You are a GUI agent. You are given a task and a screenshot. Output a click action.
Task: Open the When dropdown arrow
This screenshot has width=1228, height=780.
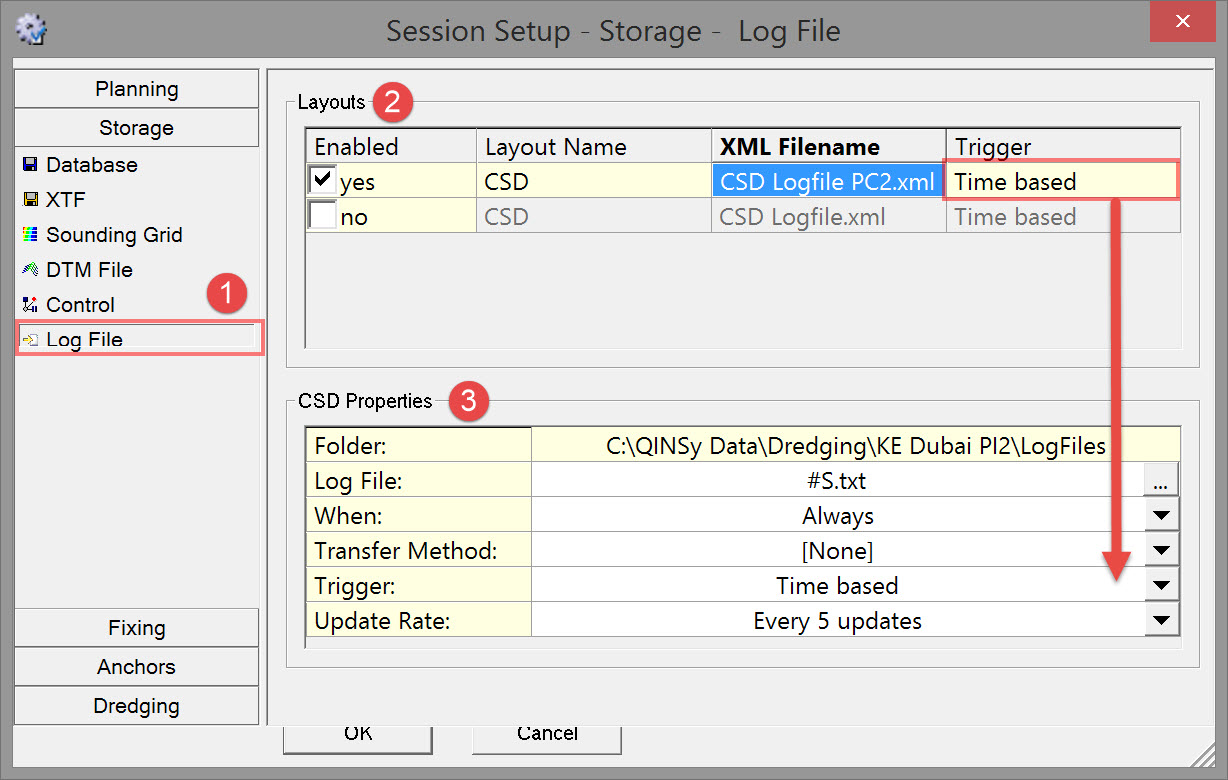coord(1161,516)
